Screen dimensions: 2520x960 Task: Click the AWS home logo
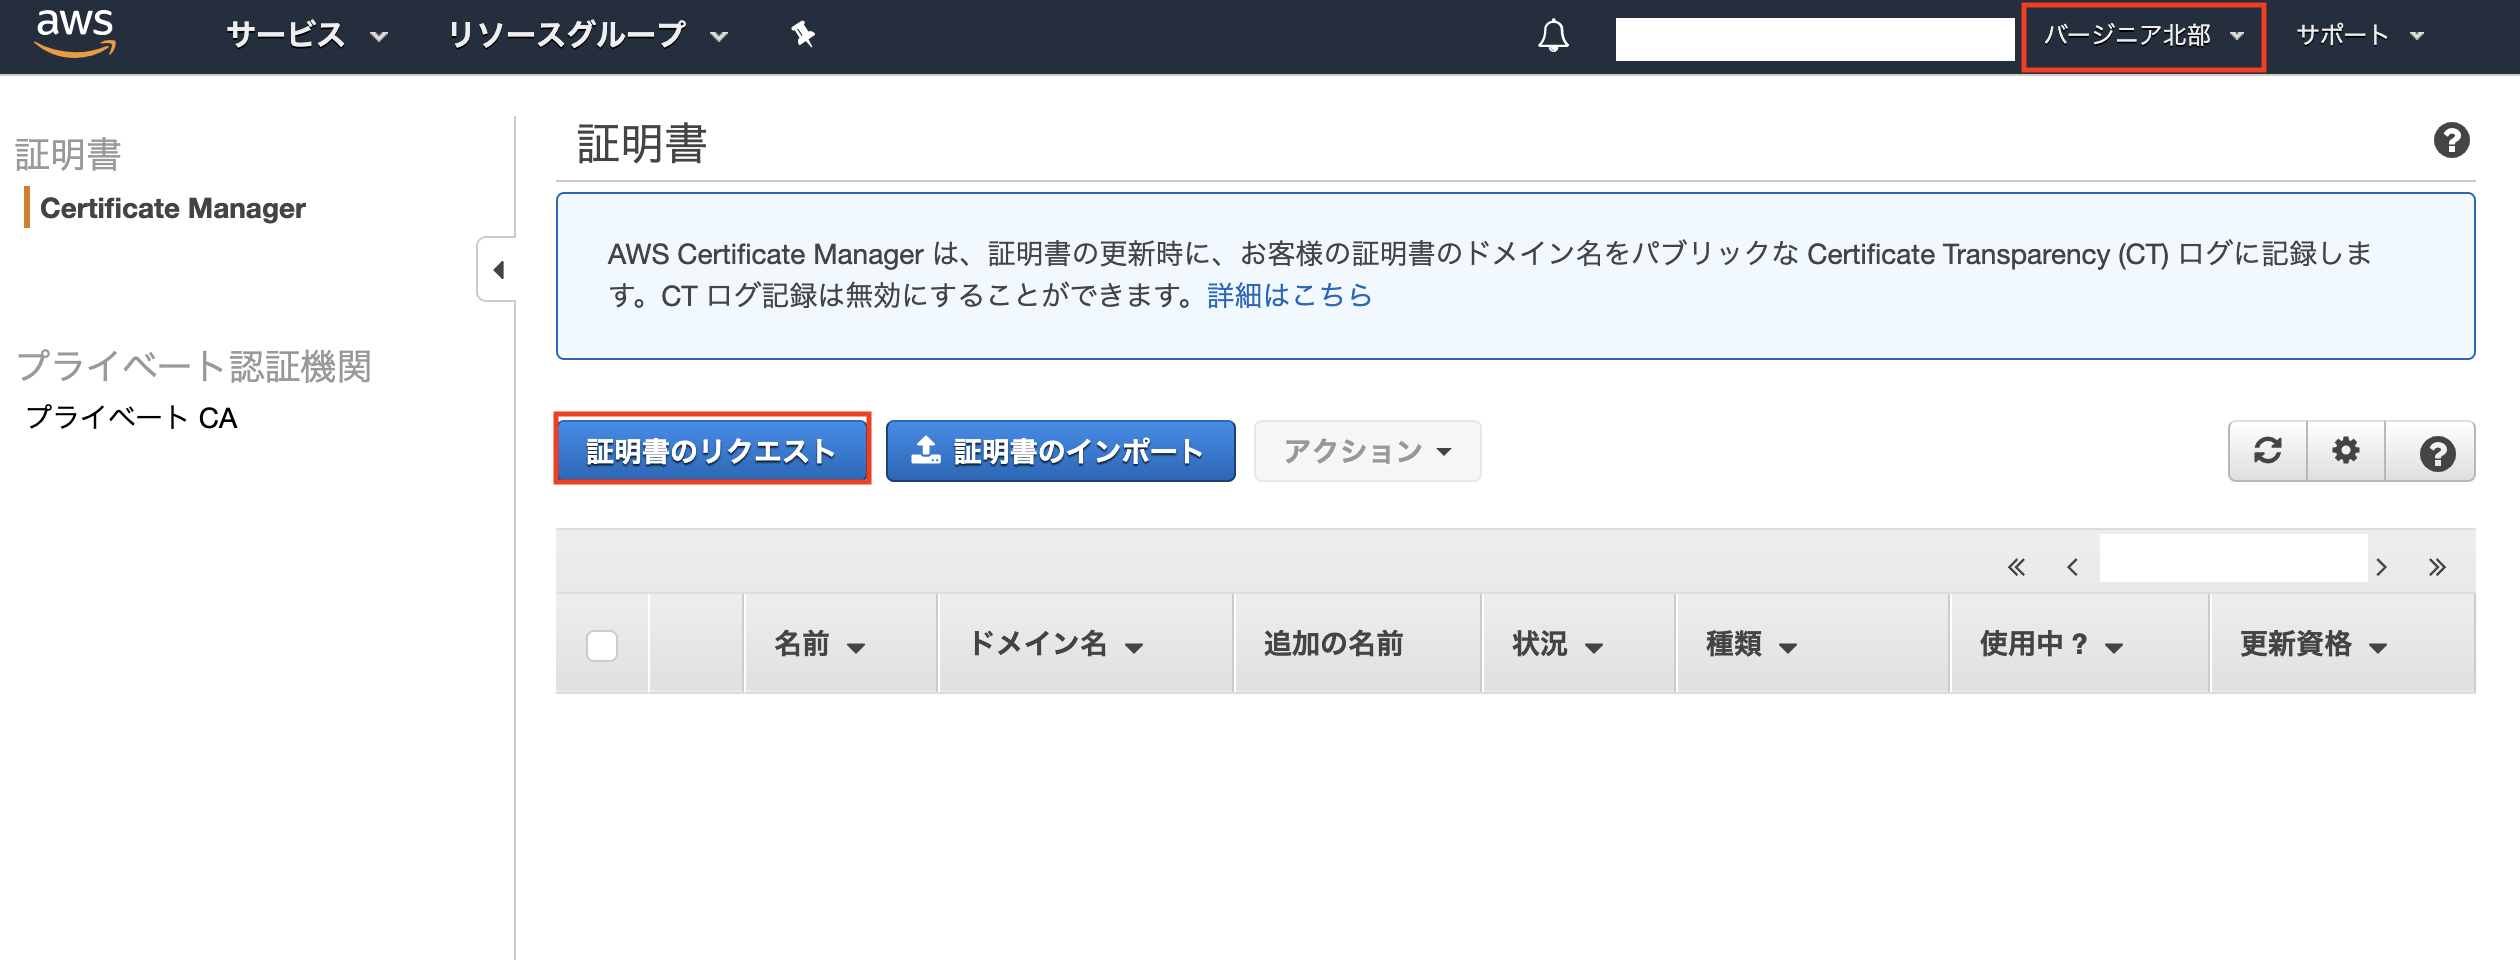click(x=75, y=35)
